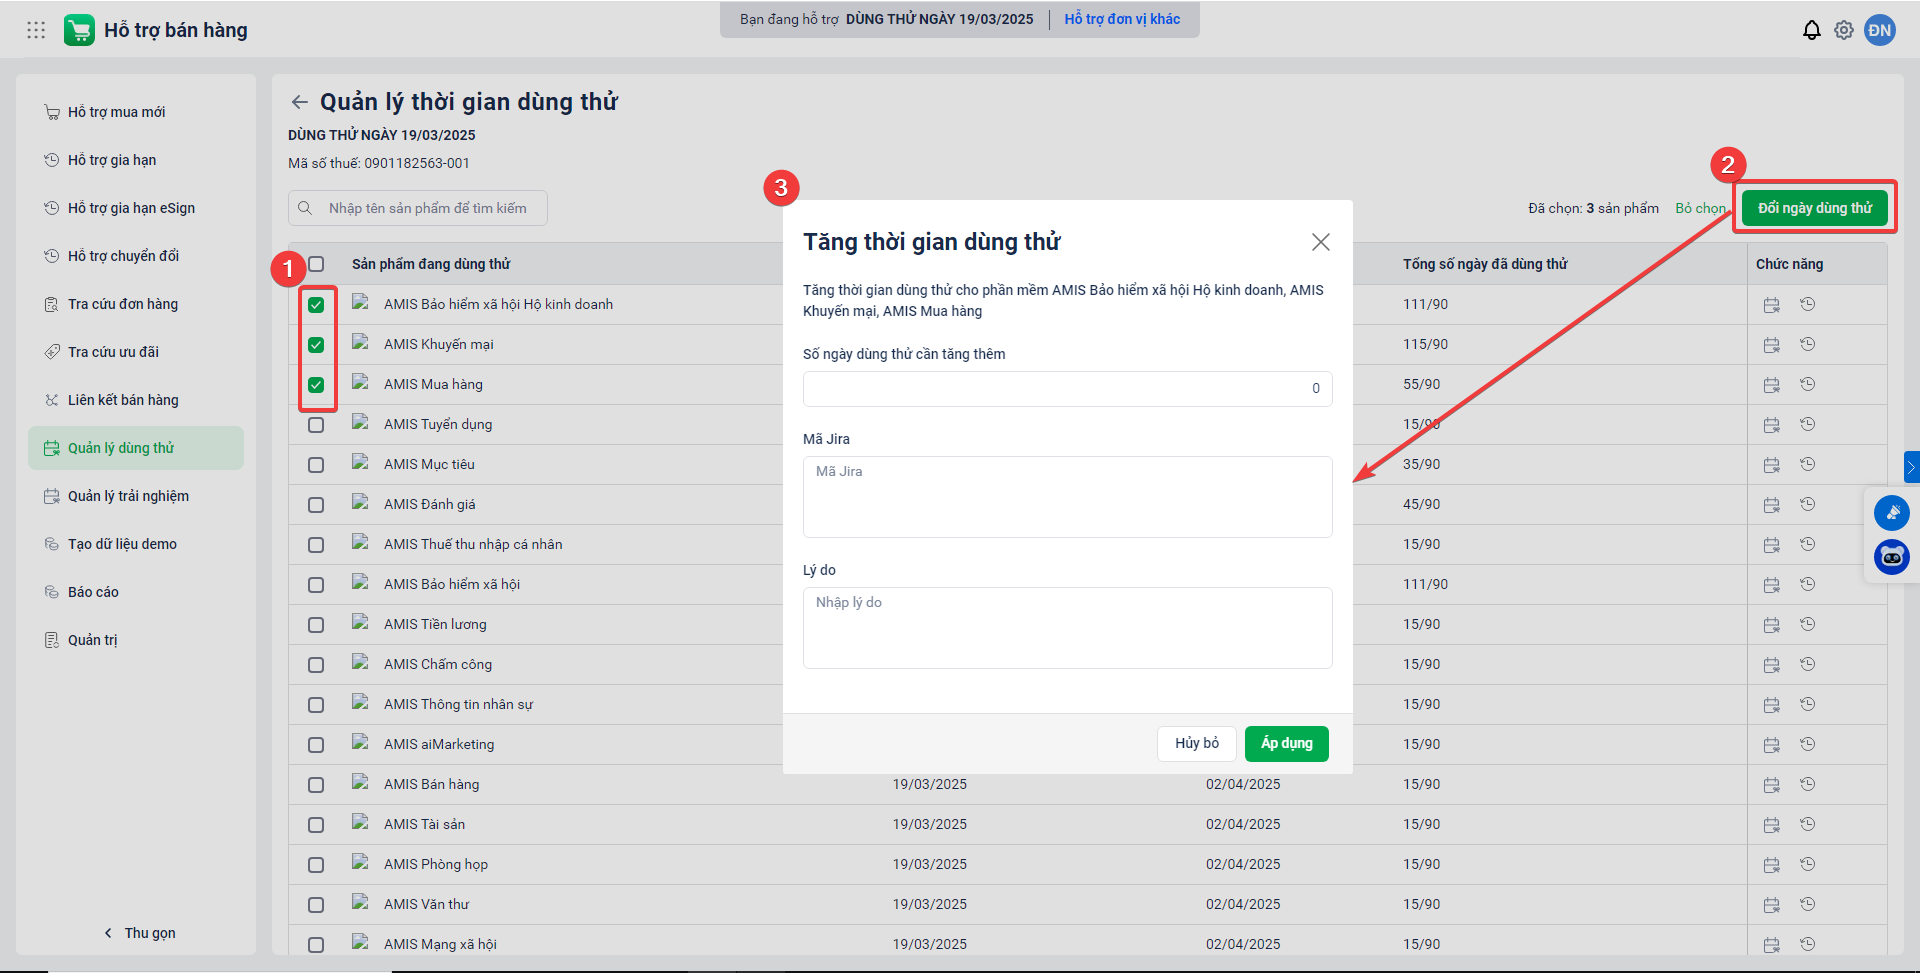
Task: Check the AMIS Tuyển dụng checkbox
Action: 316,425
